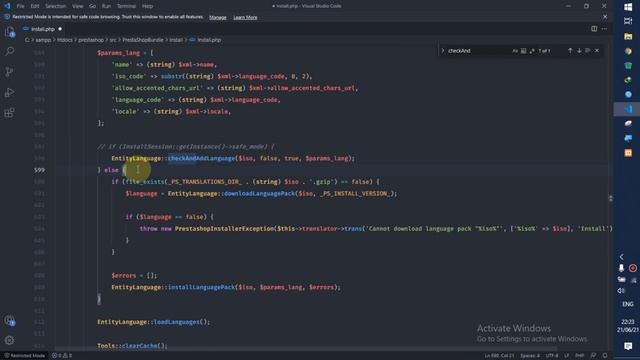Image resolution: width=640 pixels, height=360 pixels.
Task: Click the PrestaShopBundle breadcrumb segment
Action: click(143, 40)
